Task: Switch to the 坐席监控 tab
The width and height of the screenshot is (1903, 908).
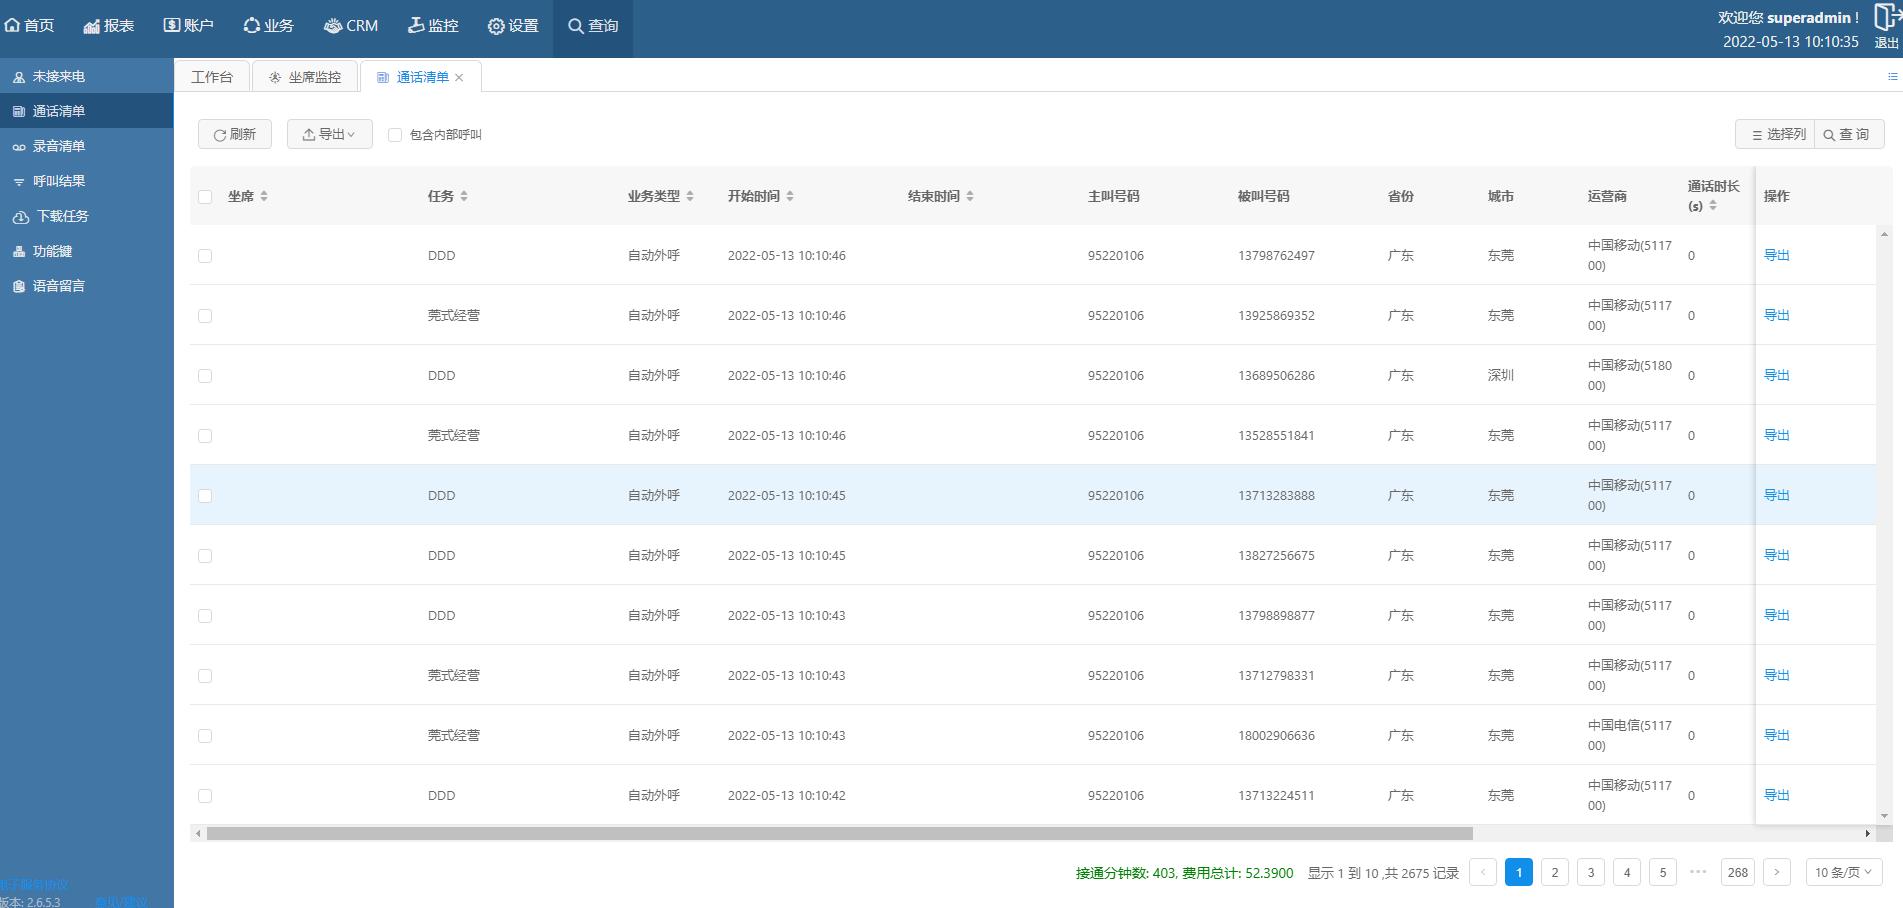Action: pos(305,77)
